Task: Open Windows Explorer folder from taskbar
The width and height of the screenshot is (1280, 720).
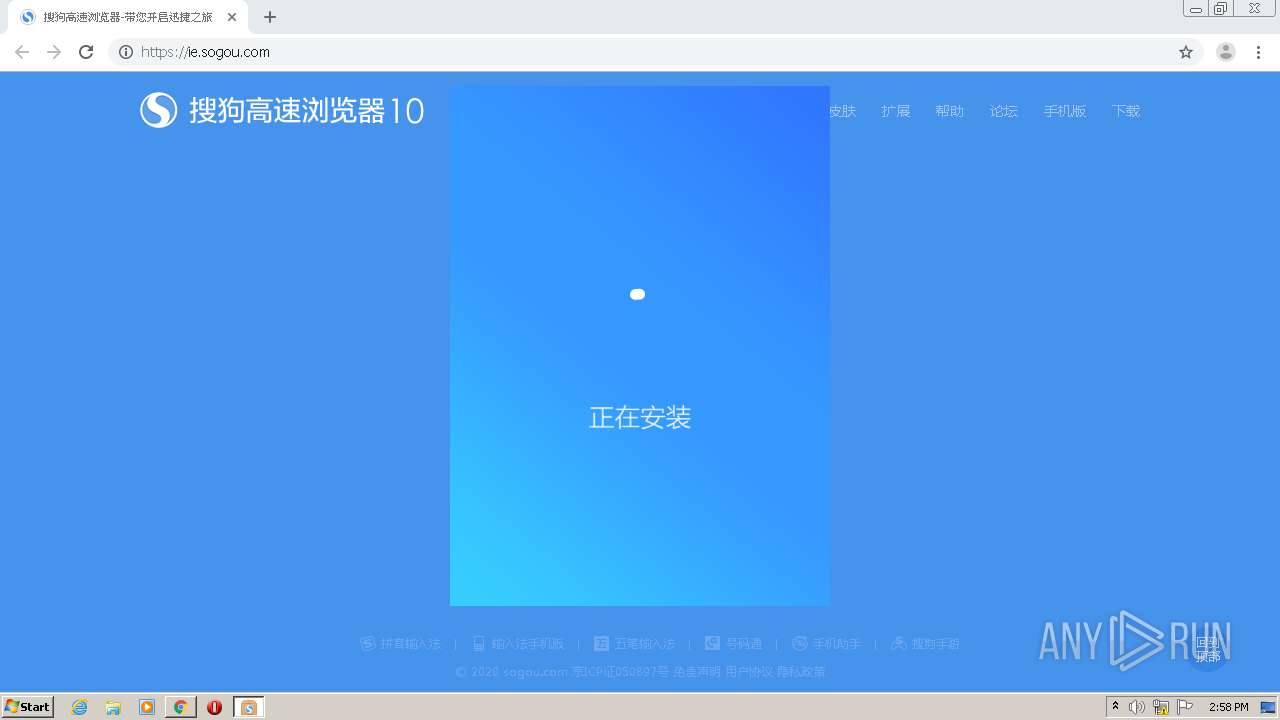Action: 113,707
